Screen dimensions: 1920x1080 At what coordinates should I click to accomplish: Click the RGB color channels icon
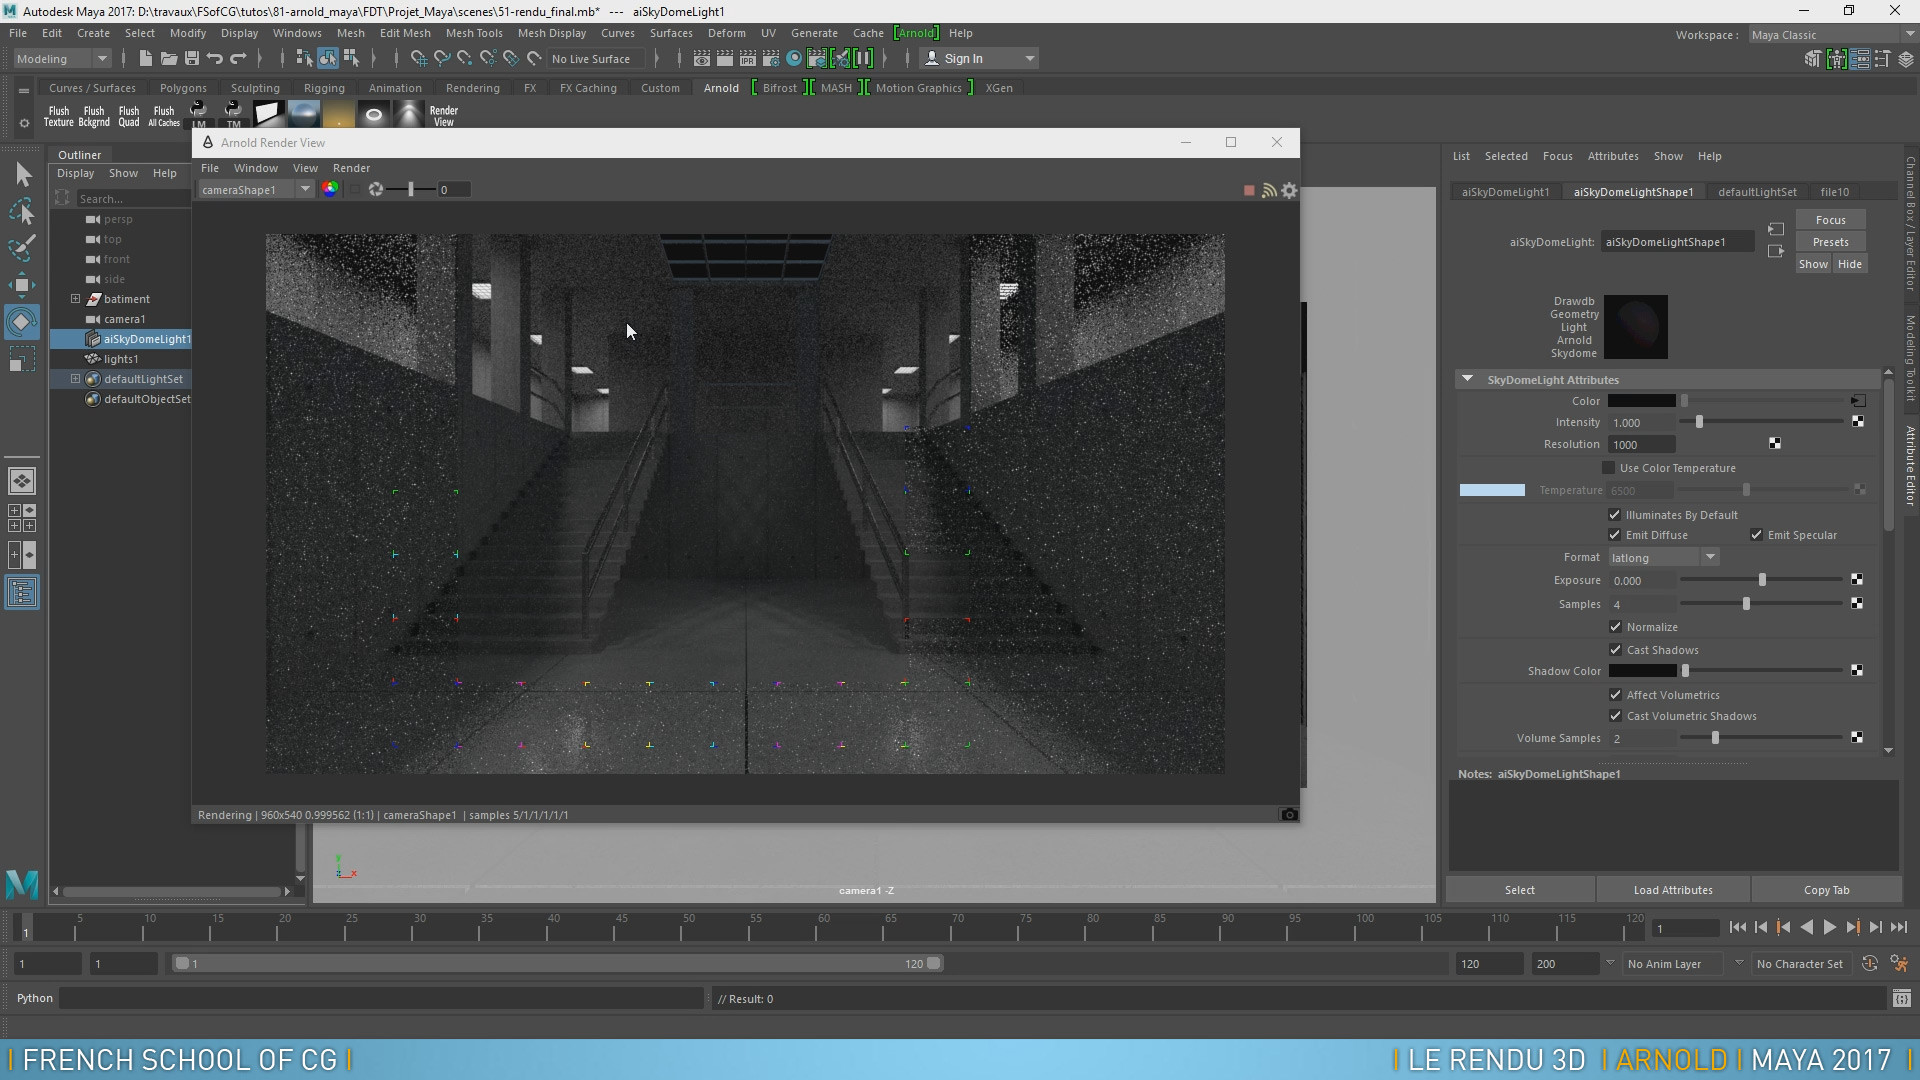click(329, 189)
